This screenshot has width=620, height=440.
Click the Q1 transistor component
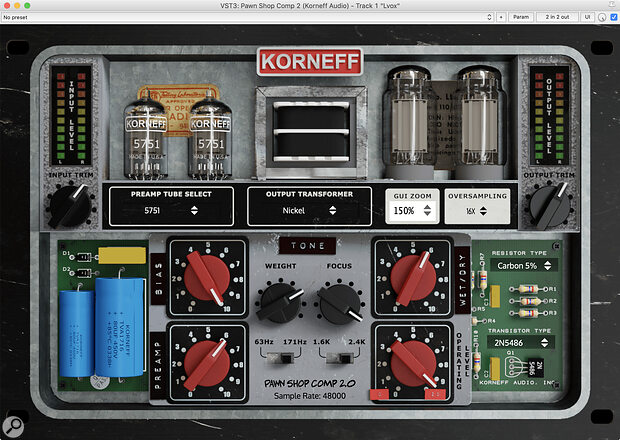525,368
